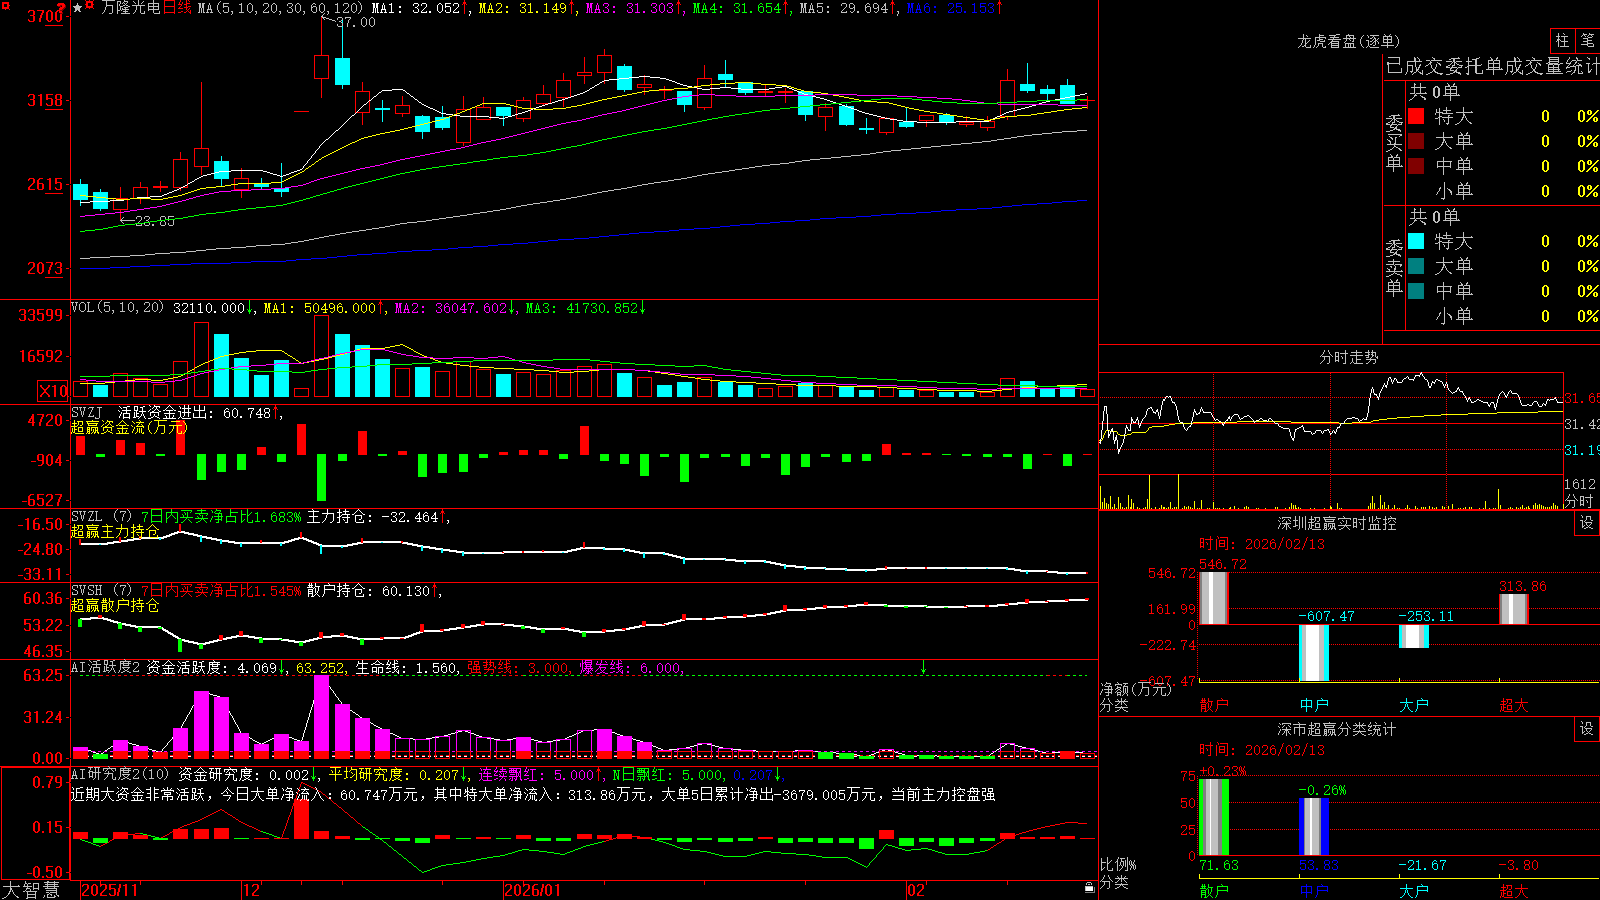Select 散户 in 深圳超赢实时监控 chart
1600x900 pixels.
1214,705
